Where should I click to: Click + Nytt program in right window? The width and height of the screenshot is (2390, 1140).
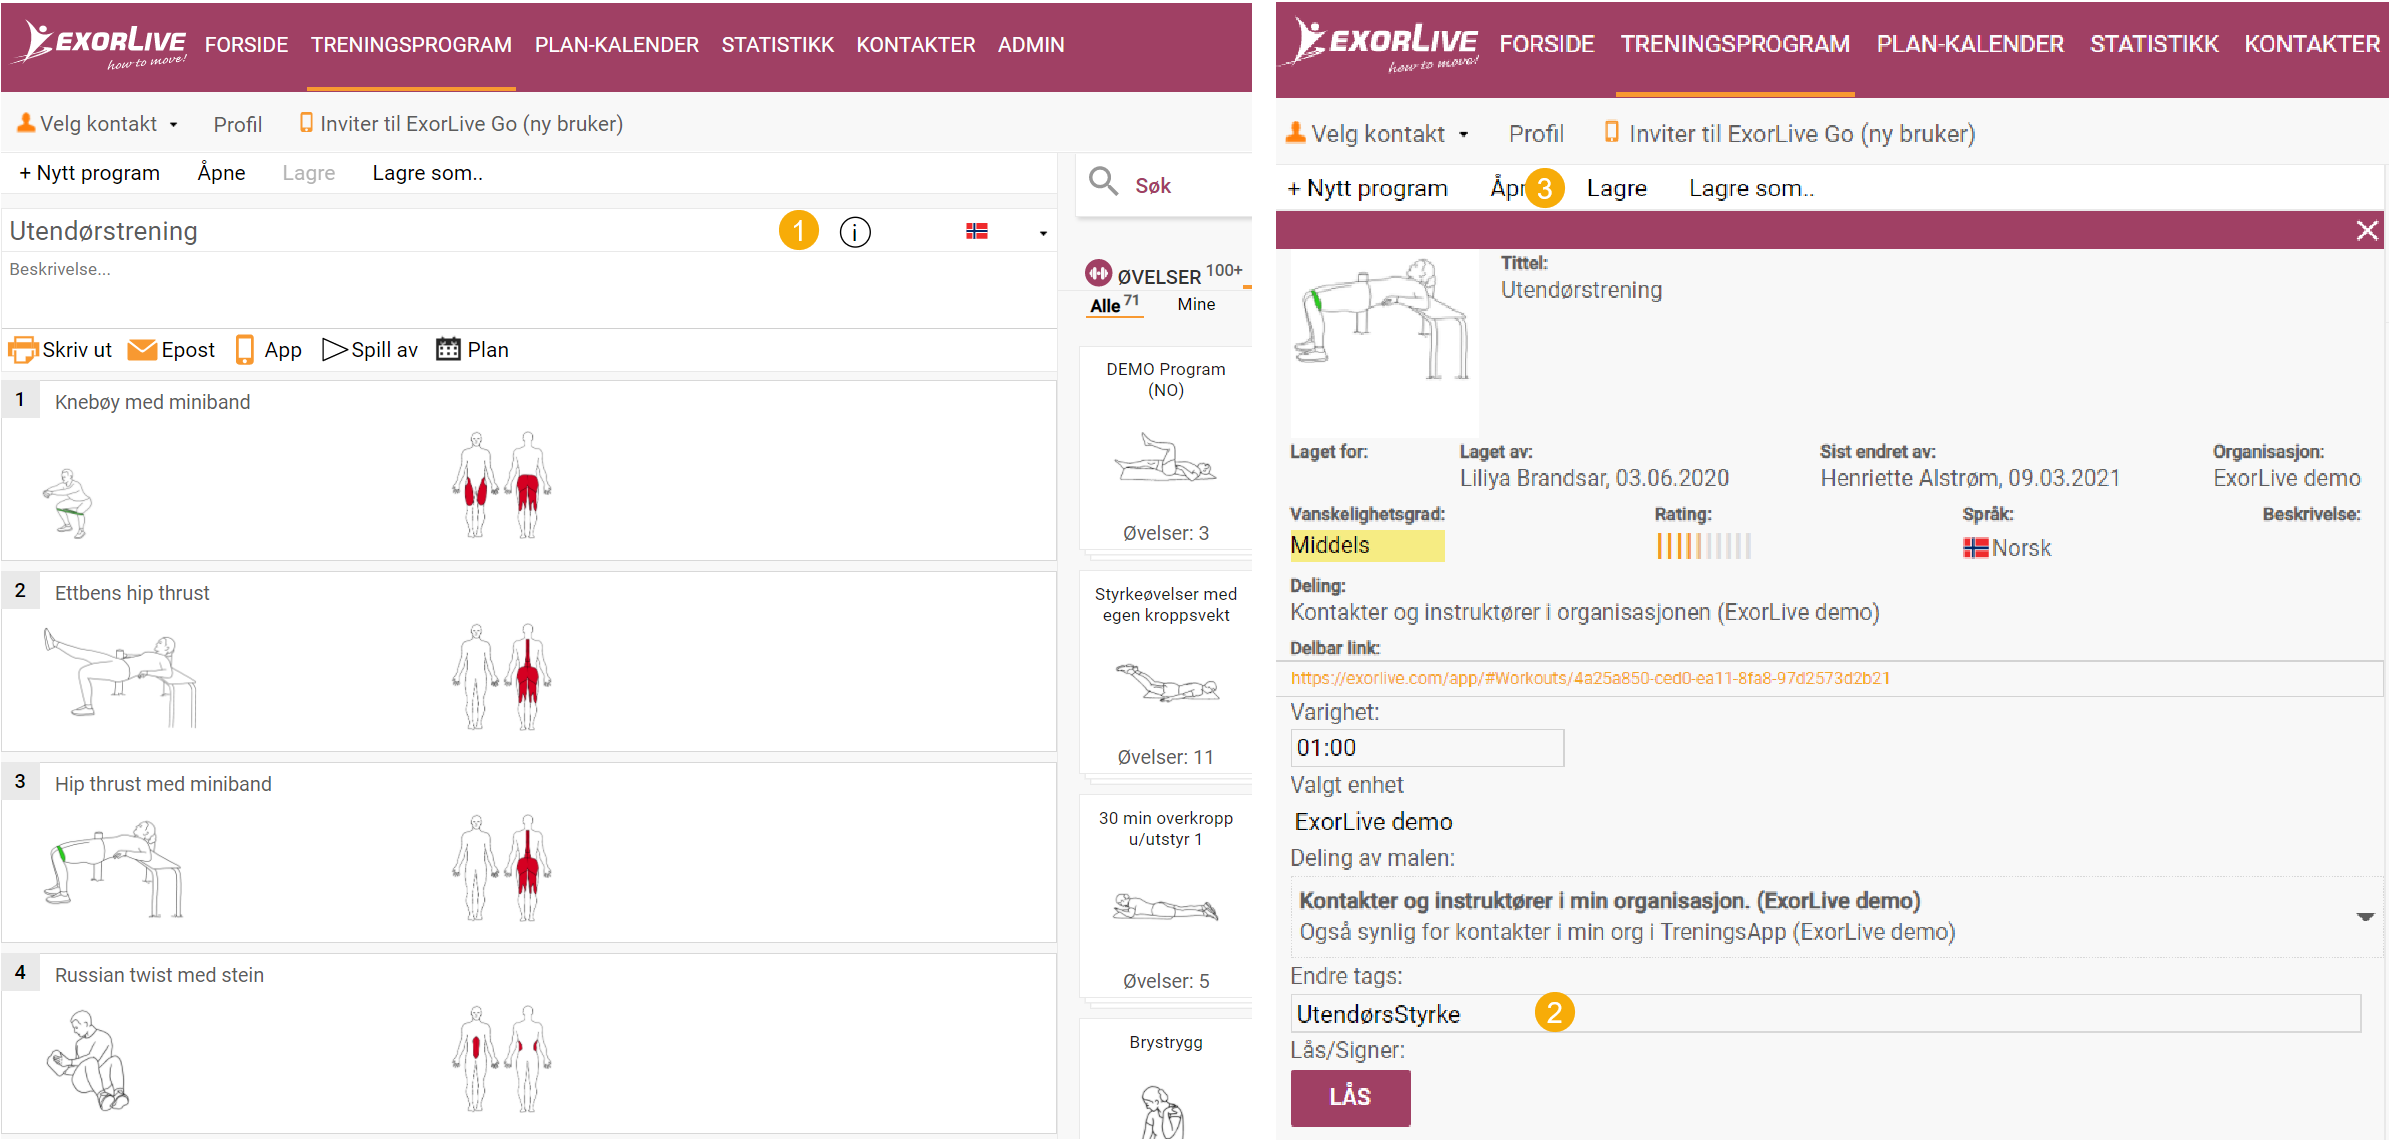coord(1367,188)
